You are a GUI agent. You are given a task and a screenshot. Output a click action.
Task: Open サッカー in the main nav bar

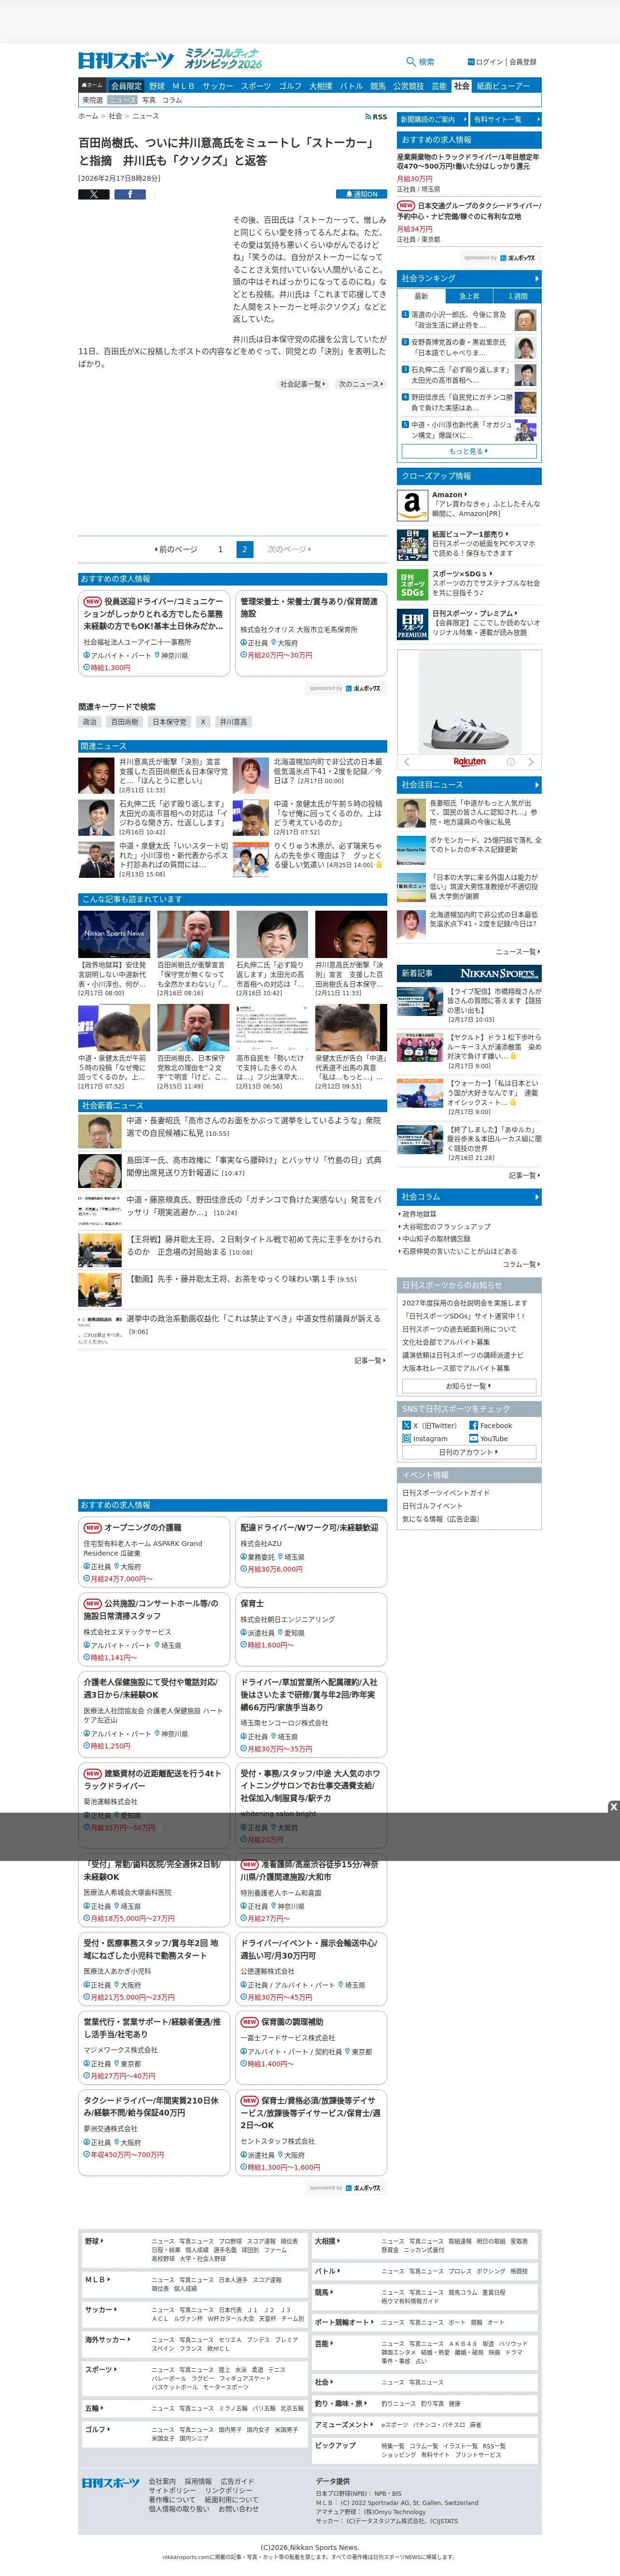[218, 86]
